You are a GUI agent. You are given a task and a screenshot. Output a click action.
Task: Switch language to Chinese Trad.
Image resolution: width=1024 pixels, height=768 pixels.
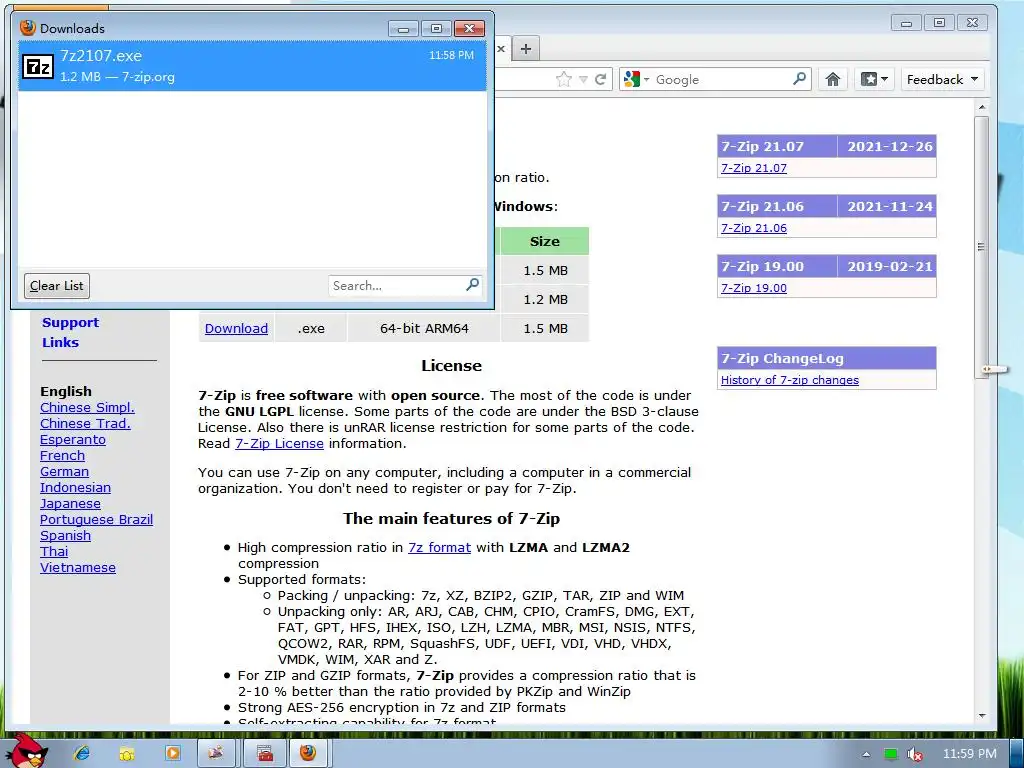tap(85, 423)
